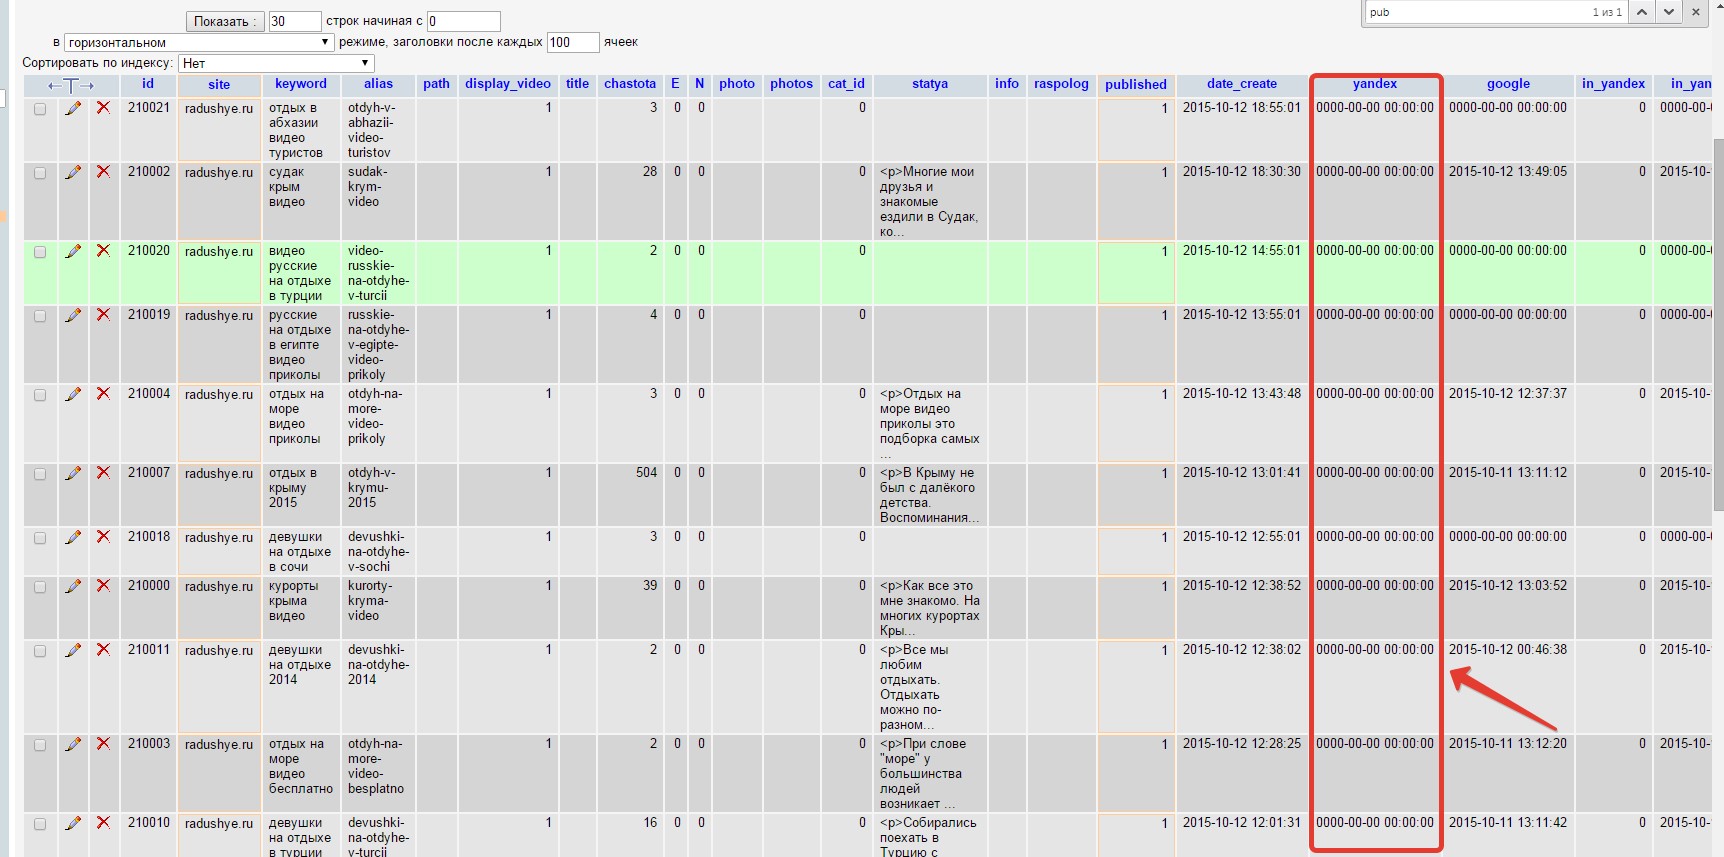
Task: Sort by keyword column header
Action: pos(301,84)
